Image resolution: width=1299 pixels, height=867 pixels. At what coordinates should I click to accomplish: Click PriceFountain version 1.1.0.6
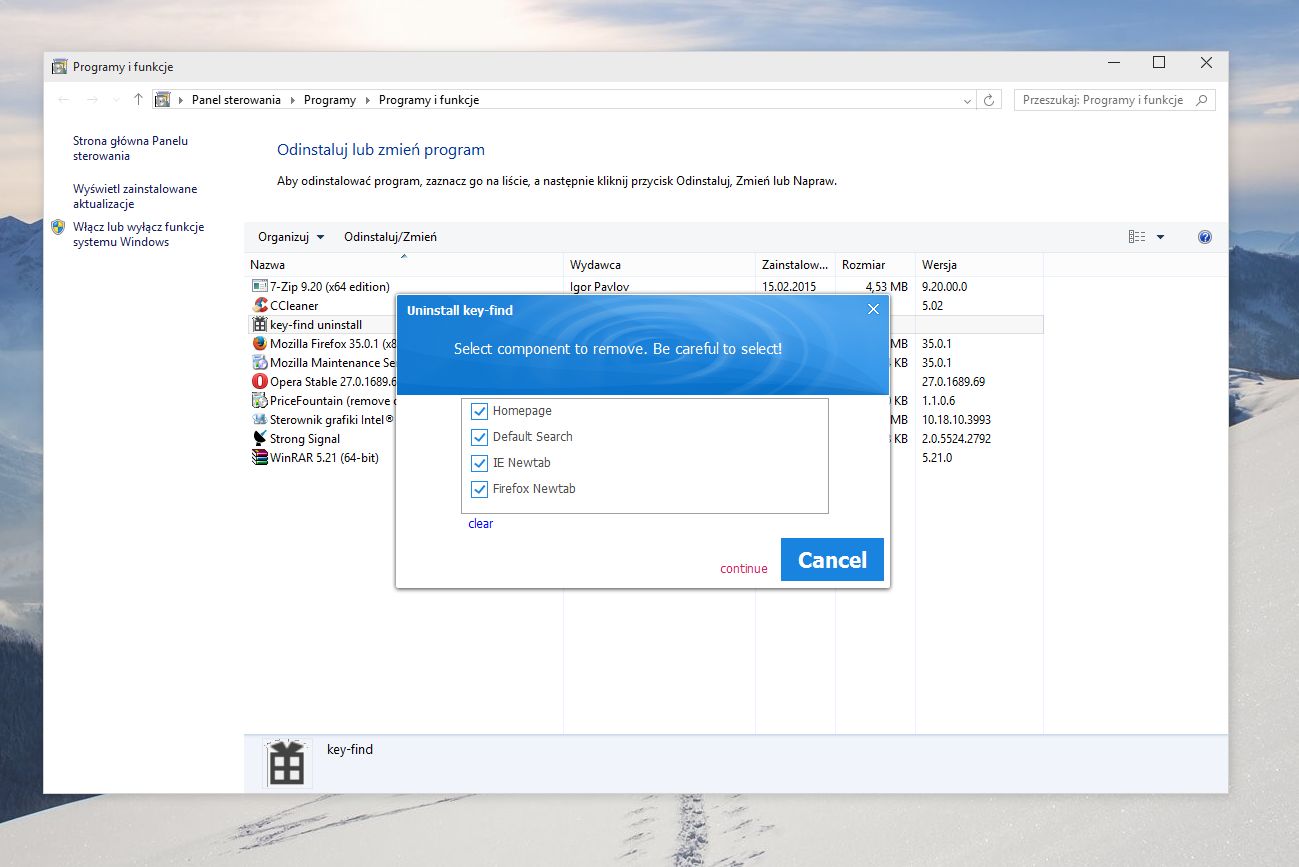pos(938,401)
